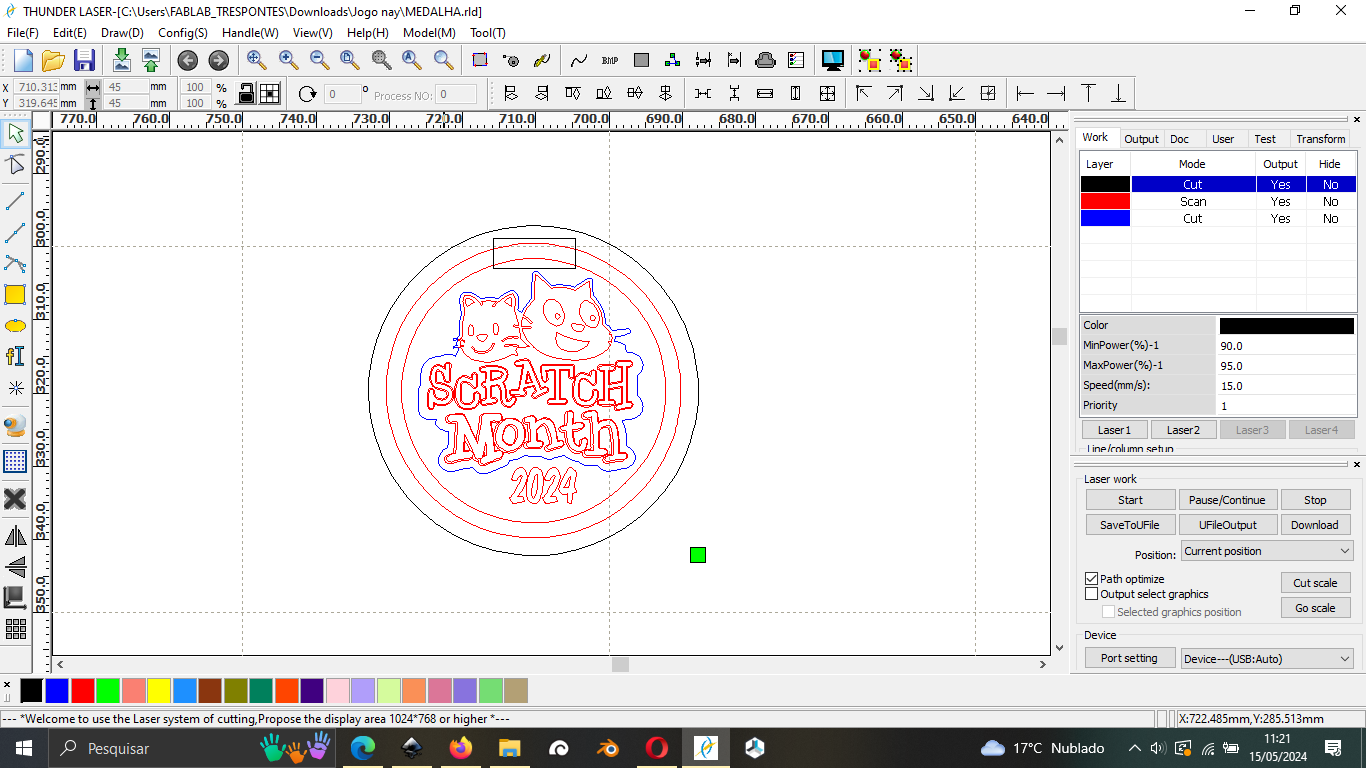Image resolution: width=1366 pixels, height=768 pixels.
Task: Select the text tool
Action: (15, 356)
